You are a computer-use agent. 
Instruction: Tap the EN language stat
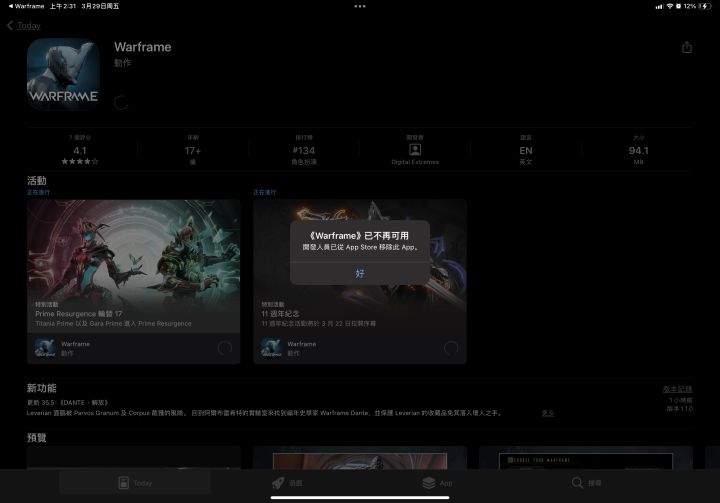(526, 150)
